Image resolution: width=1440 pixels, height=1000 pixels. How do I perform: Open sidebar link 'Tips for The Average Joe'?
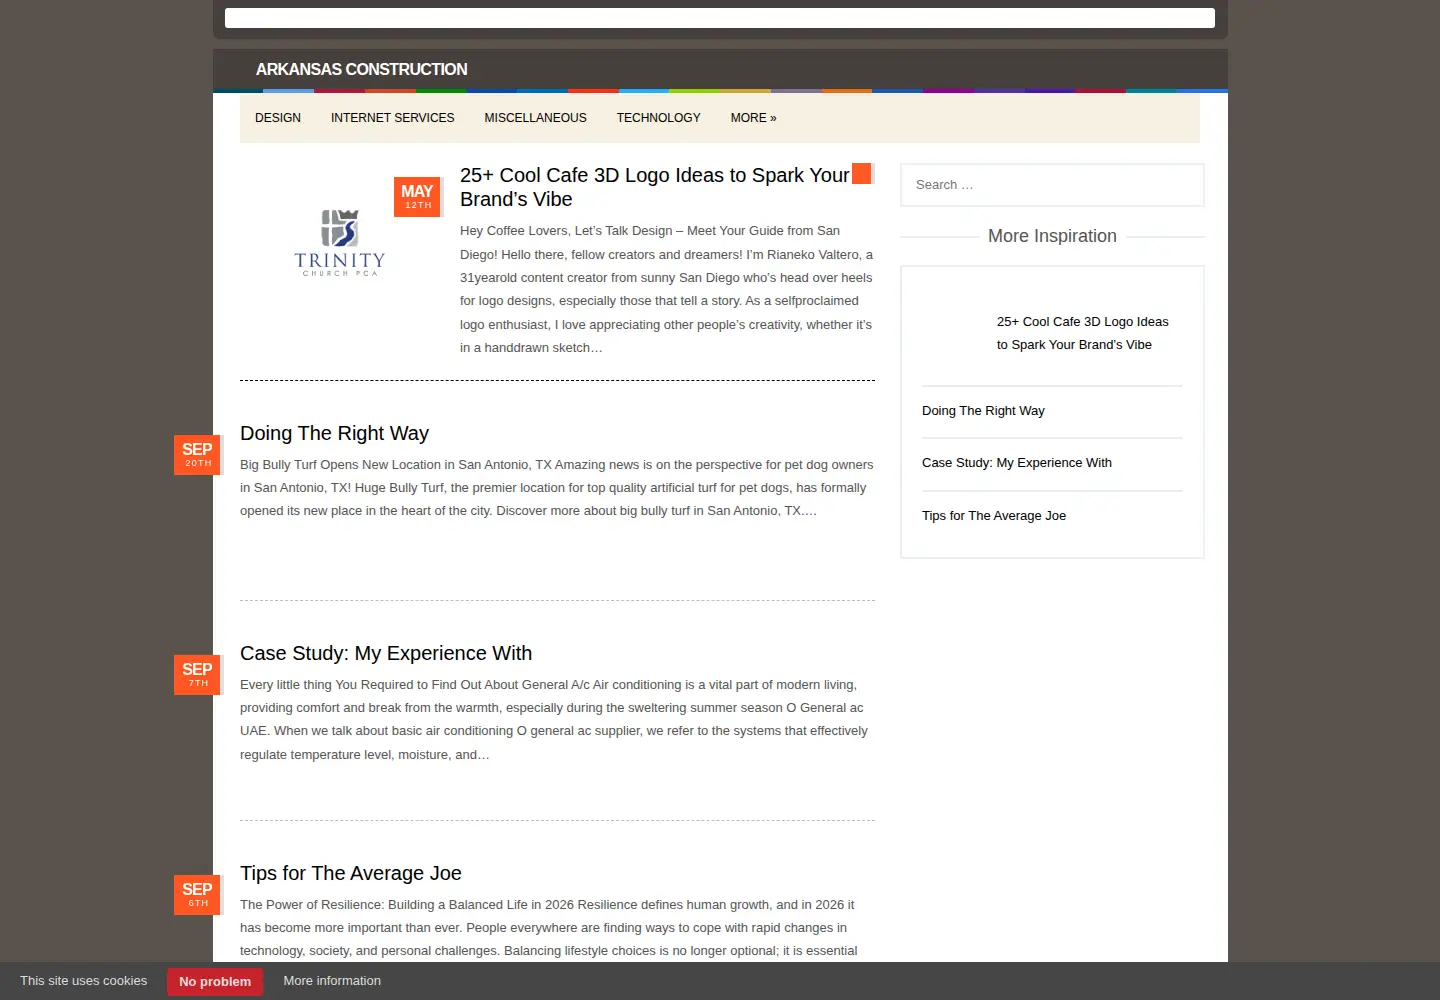[x=994, y=516]
